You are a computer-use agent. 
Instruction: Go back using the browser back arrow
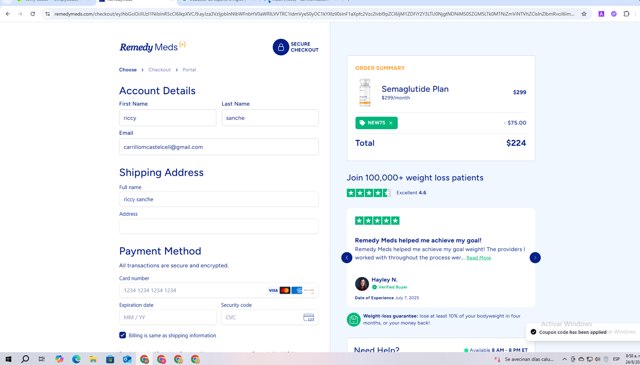pyautogui.click(x=8, y=14)
